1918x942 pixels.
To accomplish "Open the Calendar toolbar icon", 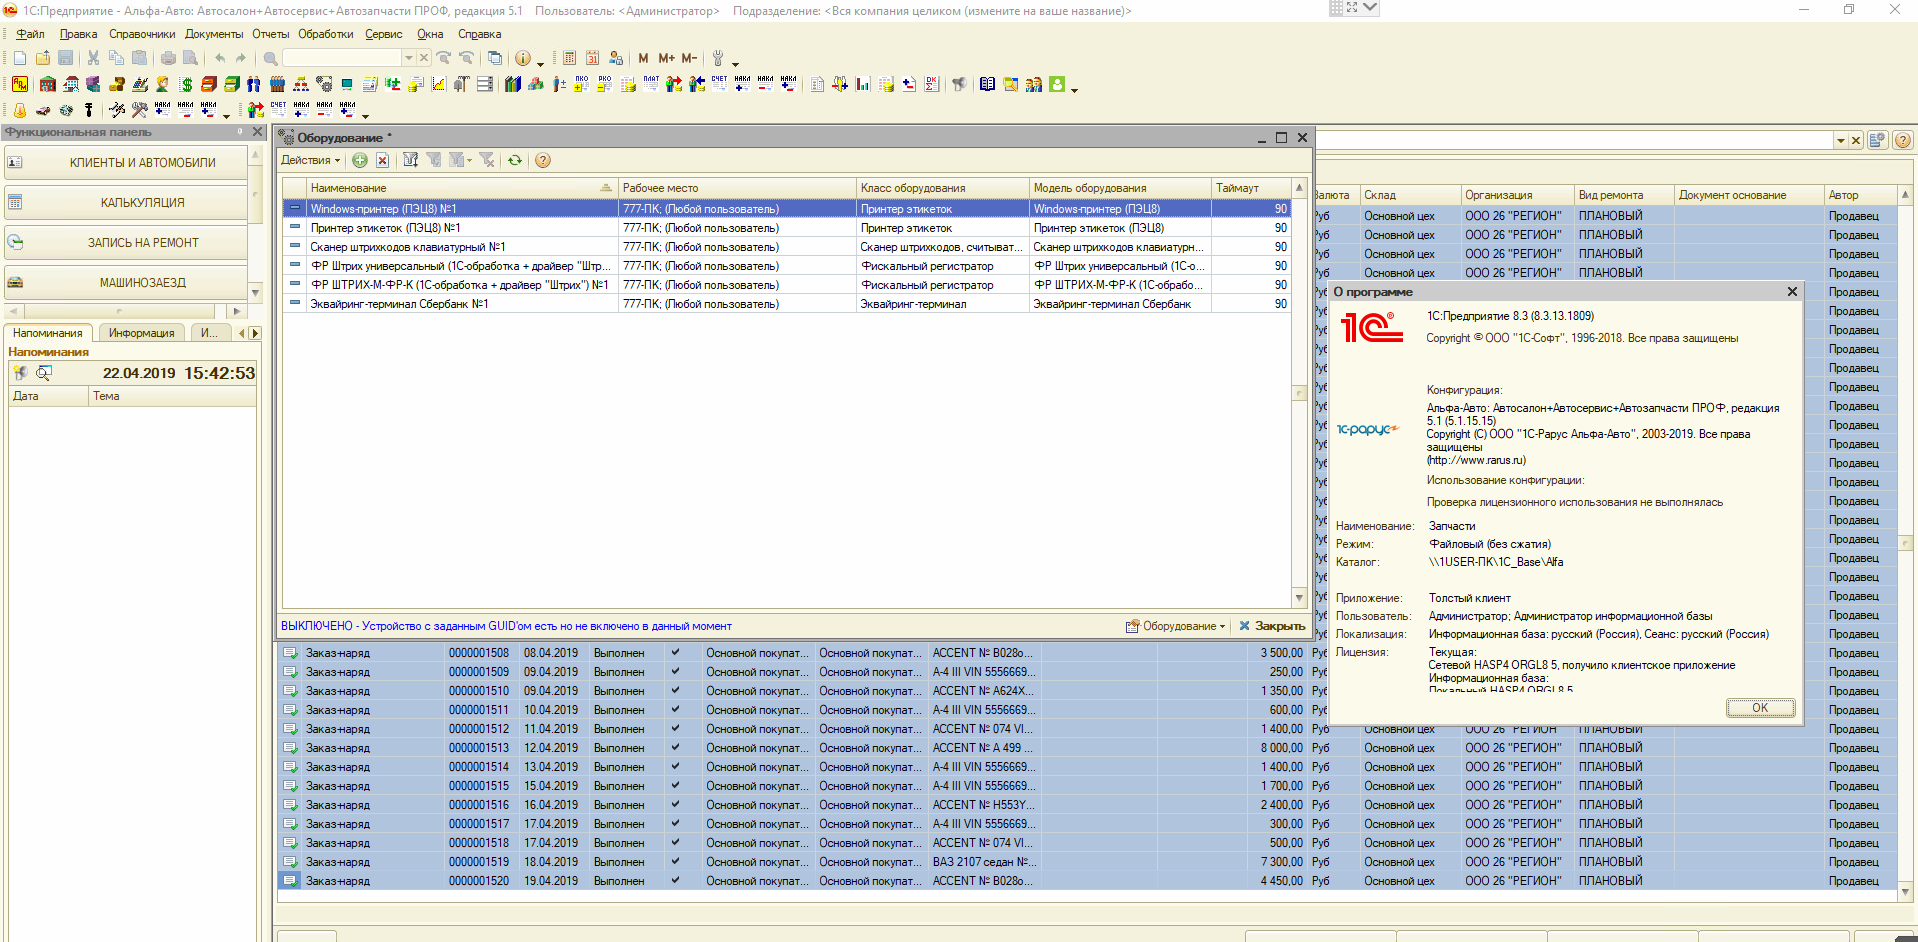I will point(592,58).
